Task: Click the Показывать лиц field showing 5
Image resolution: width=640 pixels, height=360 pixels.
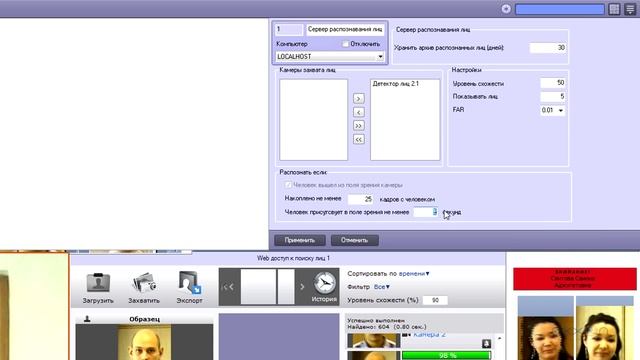Action: (553, 96)
